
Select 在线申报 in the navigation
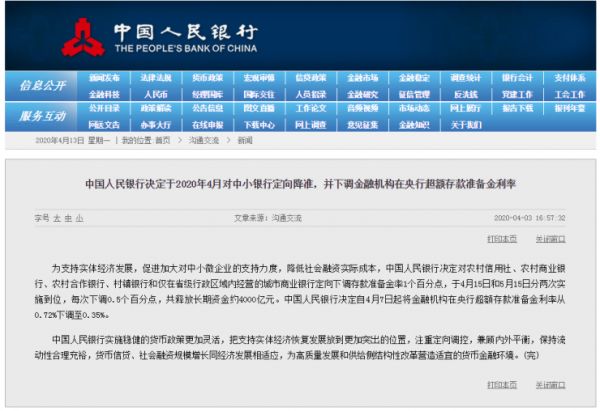coord(207,125)
